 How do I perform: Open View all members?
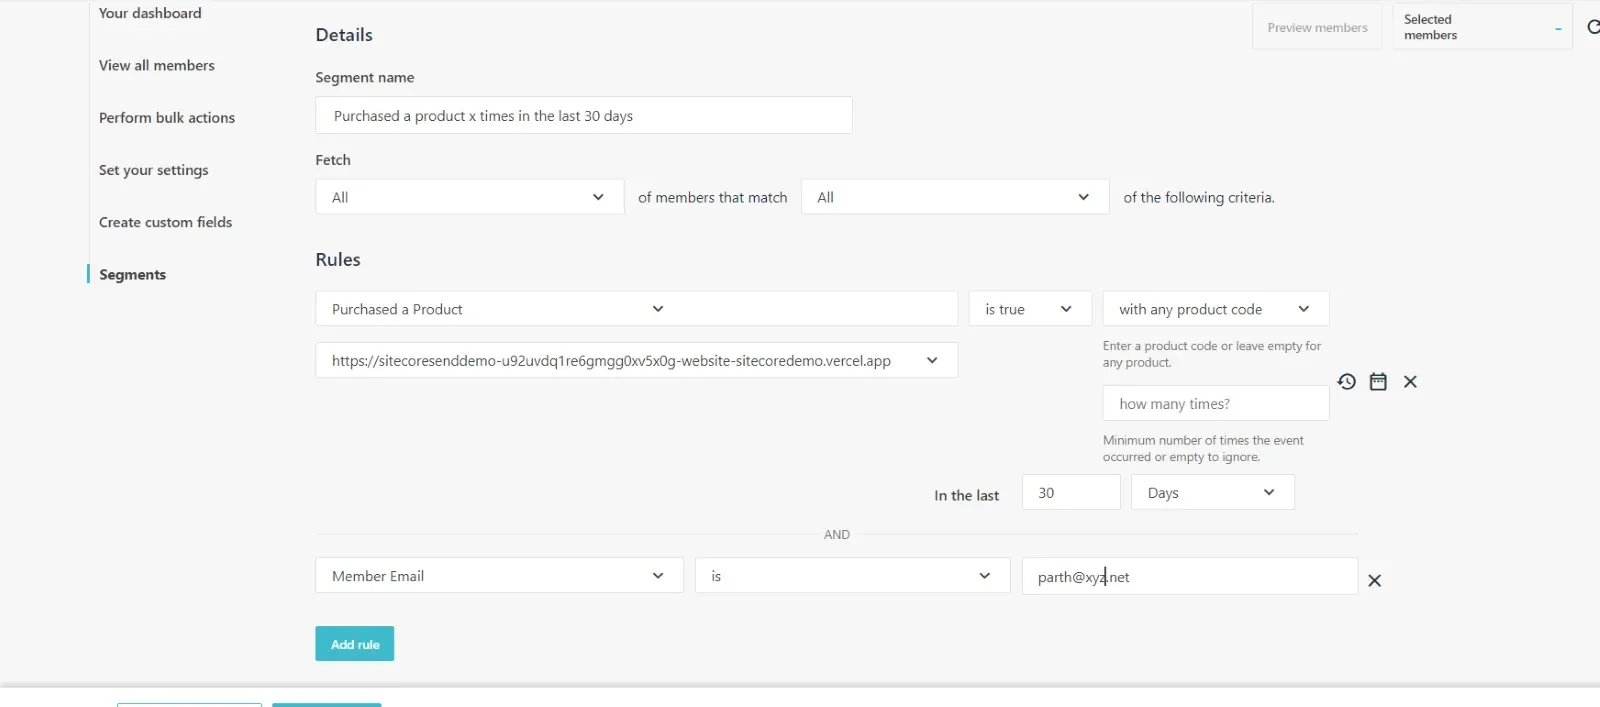click(x=156, y=65)
